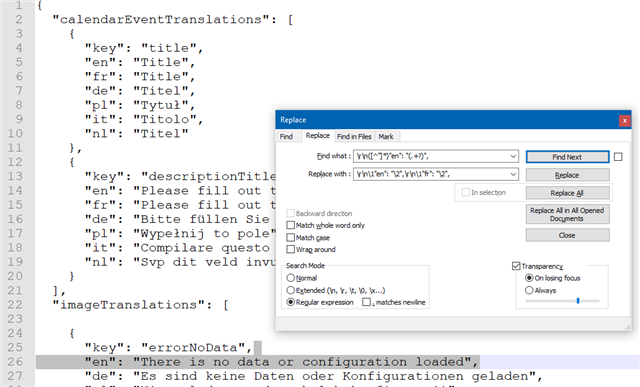Enable Match whole word only
The width and height of the screenshot is (640, 387).
(290, 225)
